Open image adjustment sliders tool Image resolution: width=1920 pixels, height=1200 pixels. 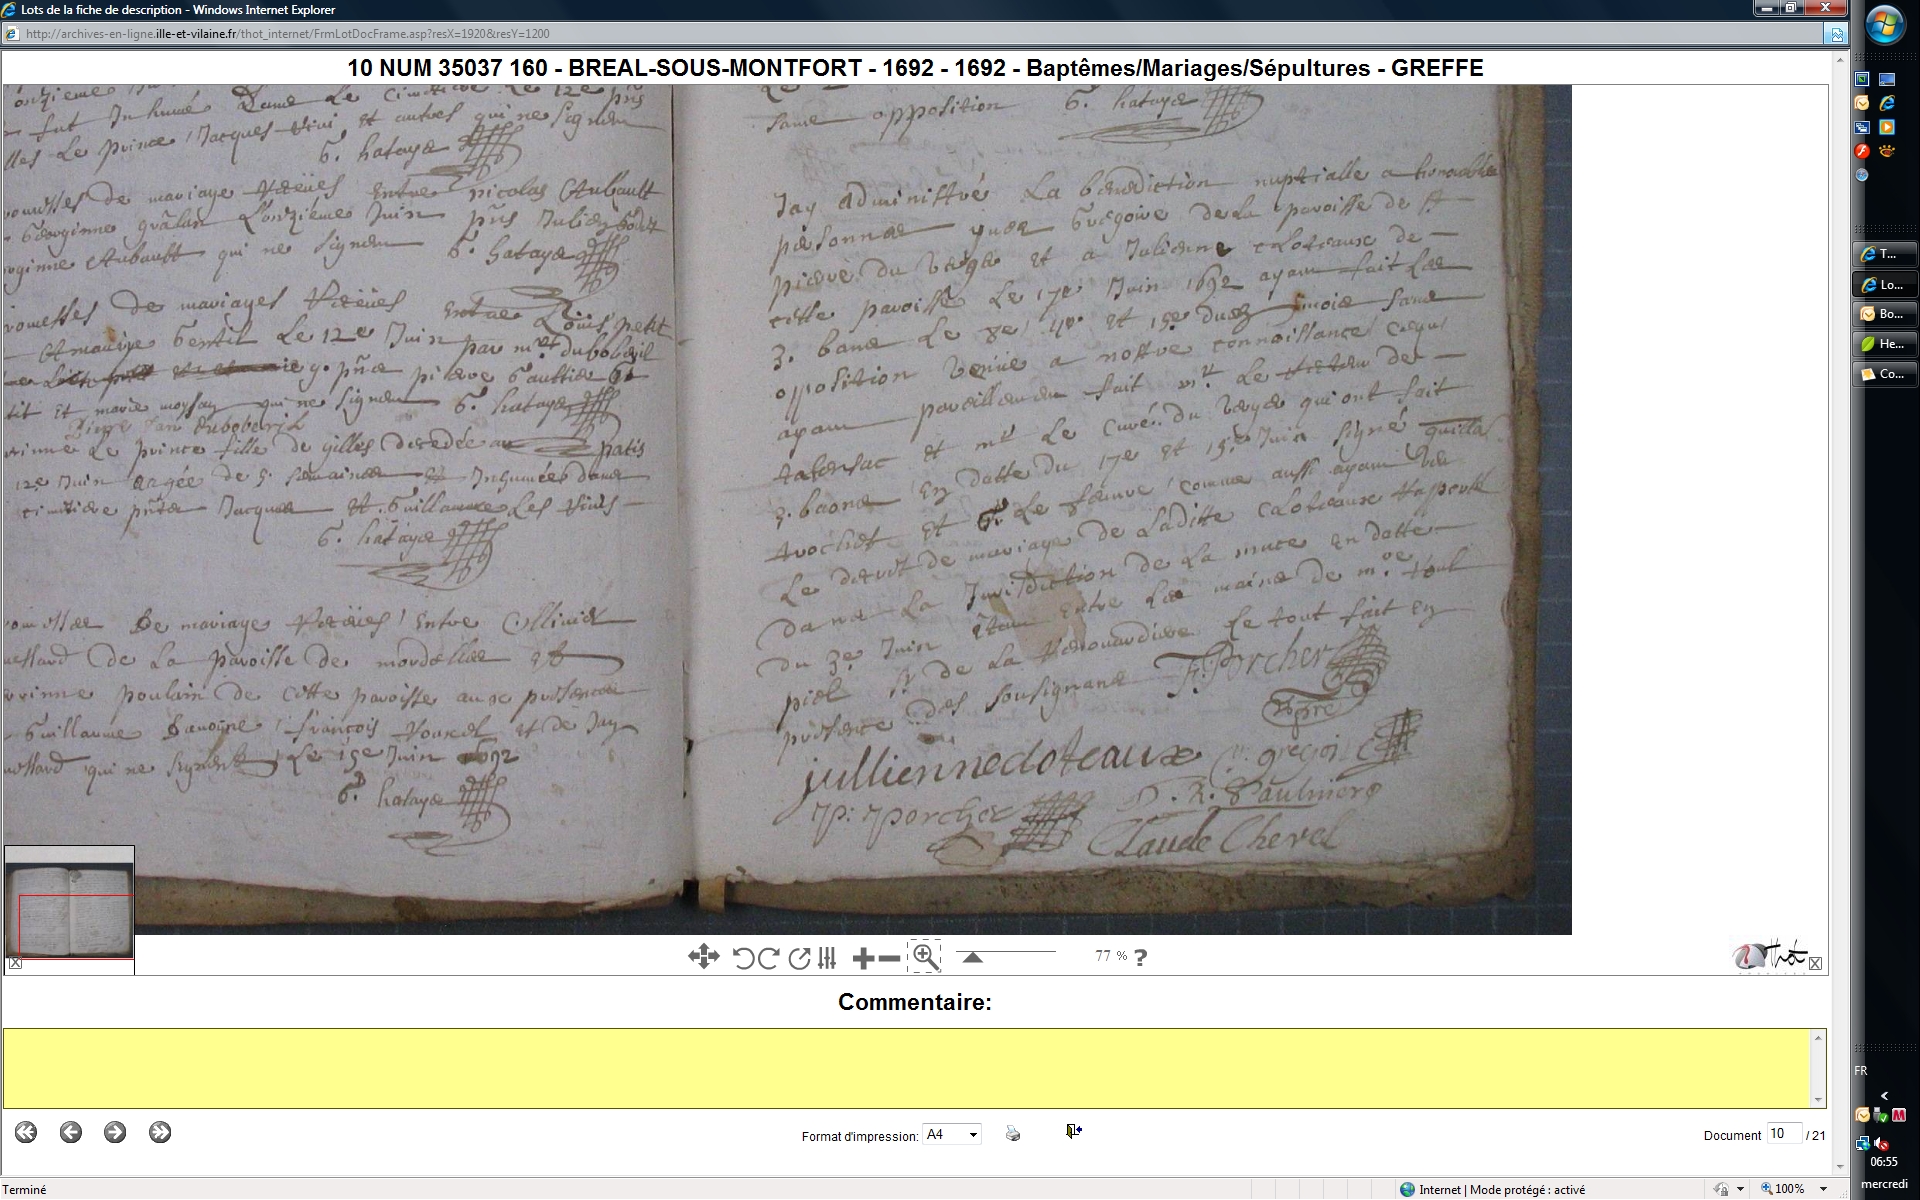[826, 958]
